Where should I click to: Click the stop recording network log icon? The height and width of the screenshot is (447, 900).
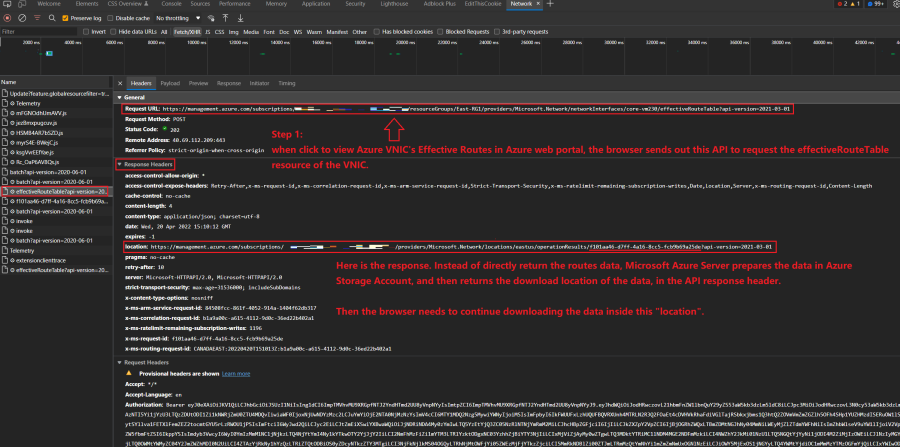pos(7,18)
